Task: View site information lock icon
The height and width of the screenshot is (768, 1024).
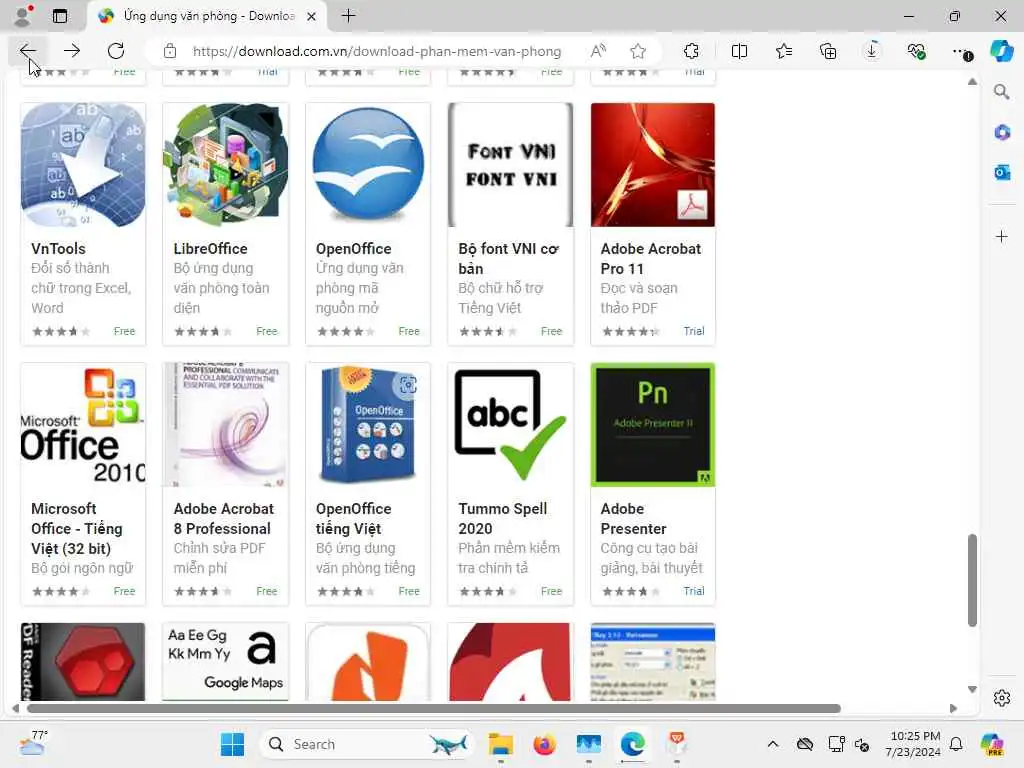Action: (170, 51)
